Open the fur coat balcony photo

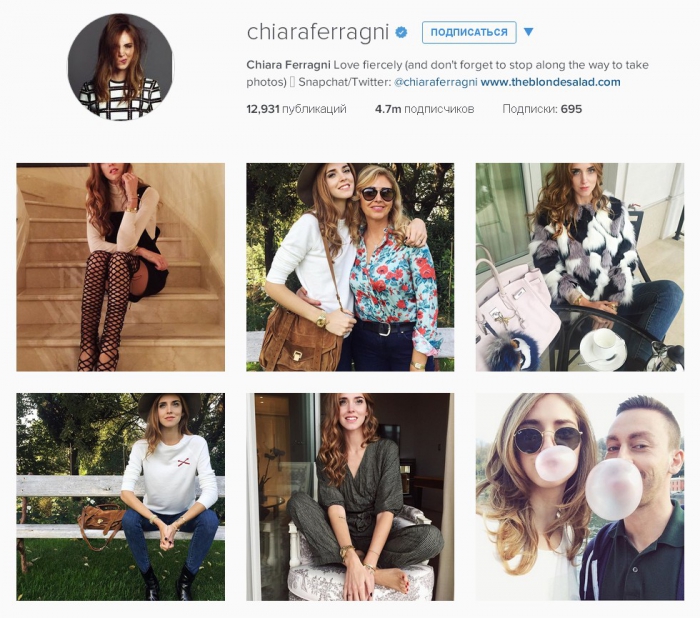tap(579, 267)
